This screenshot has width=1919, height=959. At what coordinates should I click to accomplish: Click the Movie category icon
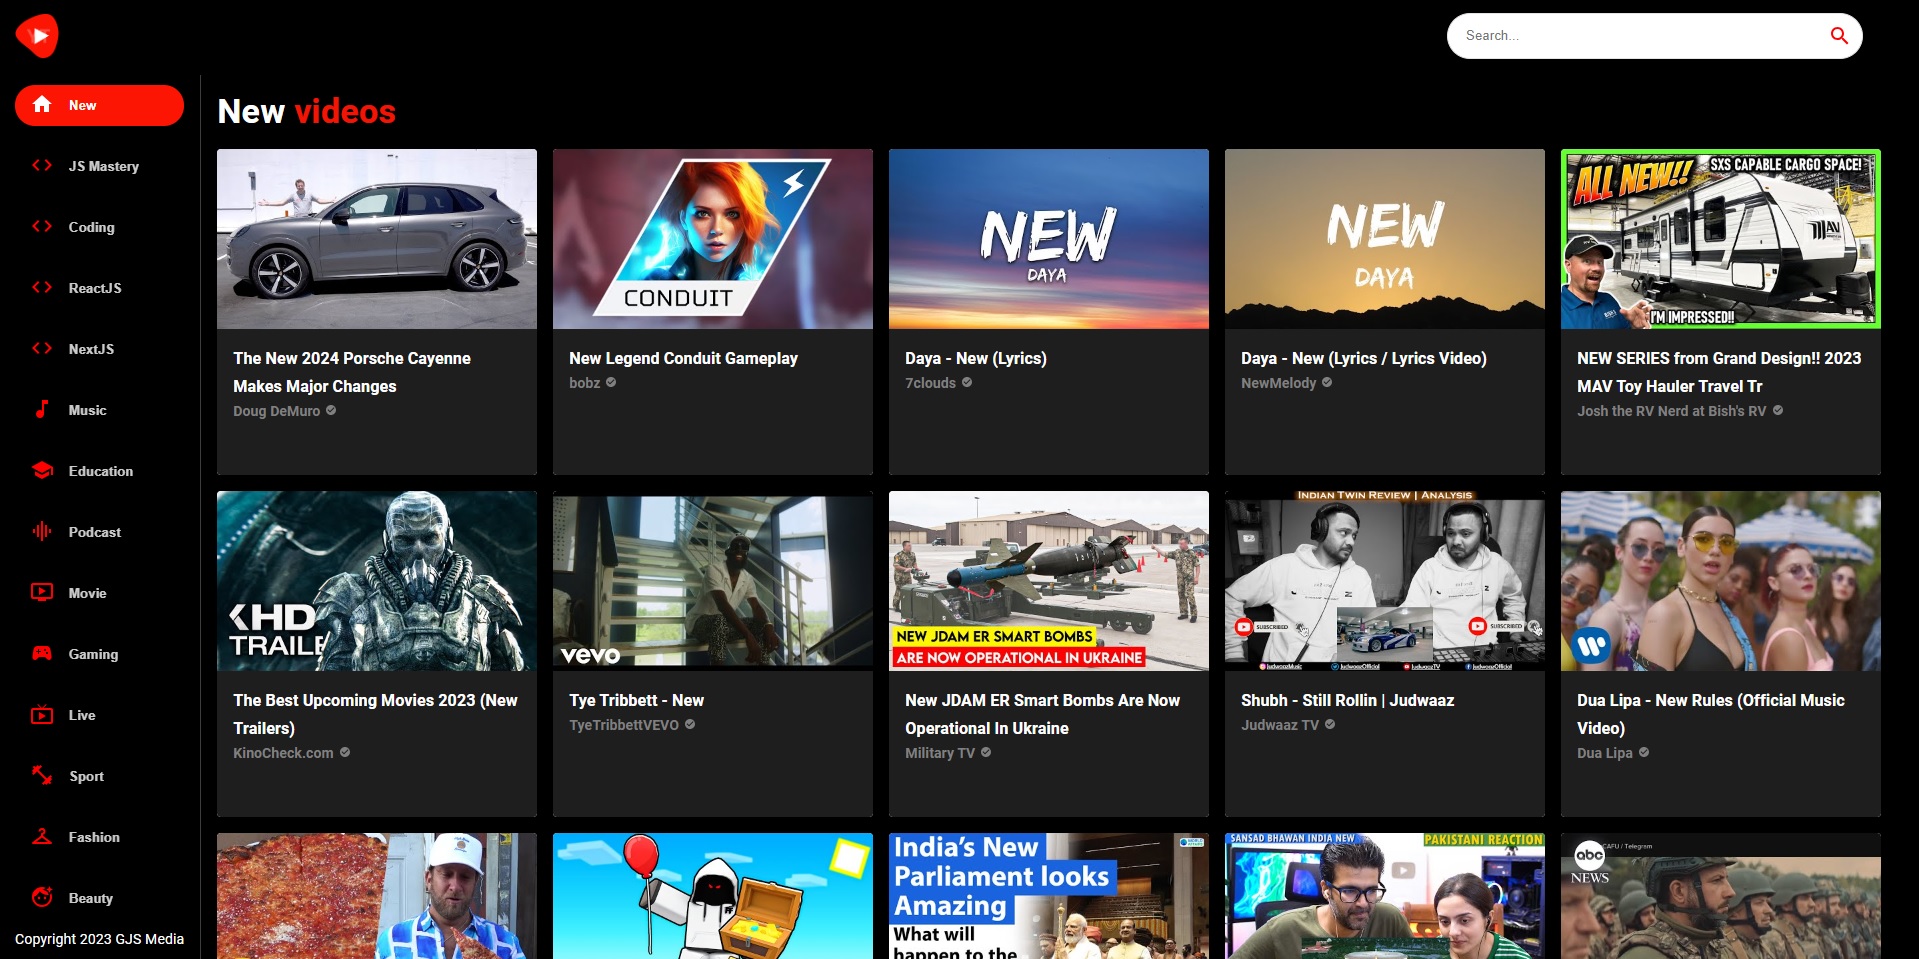click(x=42, y=593)
